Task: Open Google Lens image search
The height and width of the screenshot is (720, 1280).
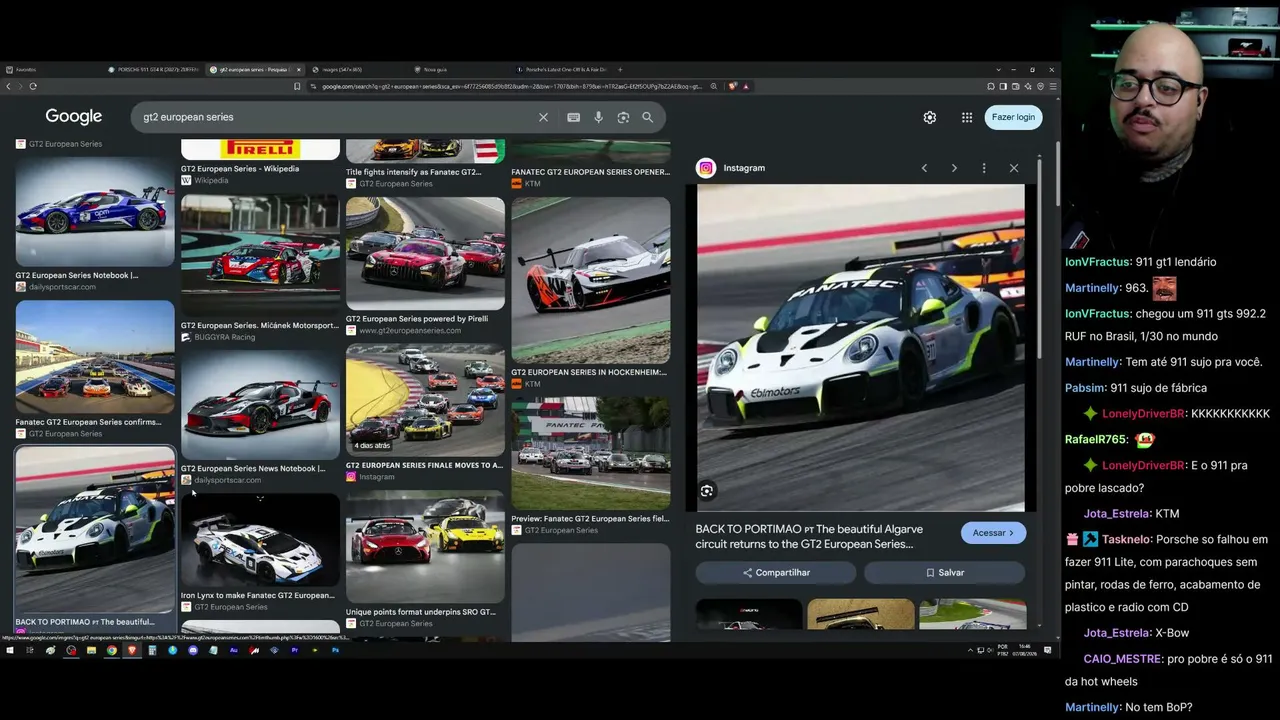Action: [x=623, y=117]
